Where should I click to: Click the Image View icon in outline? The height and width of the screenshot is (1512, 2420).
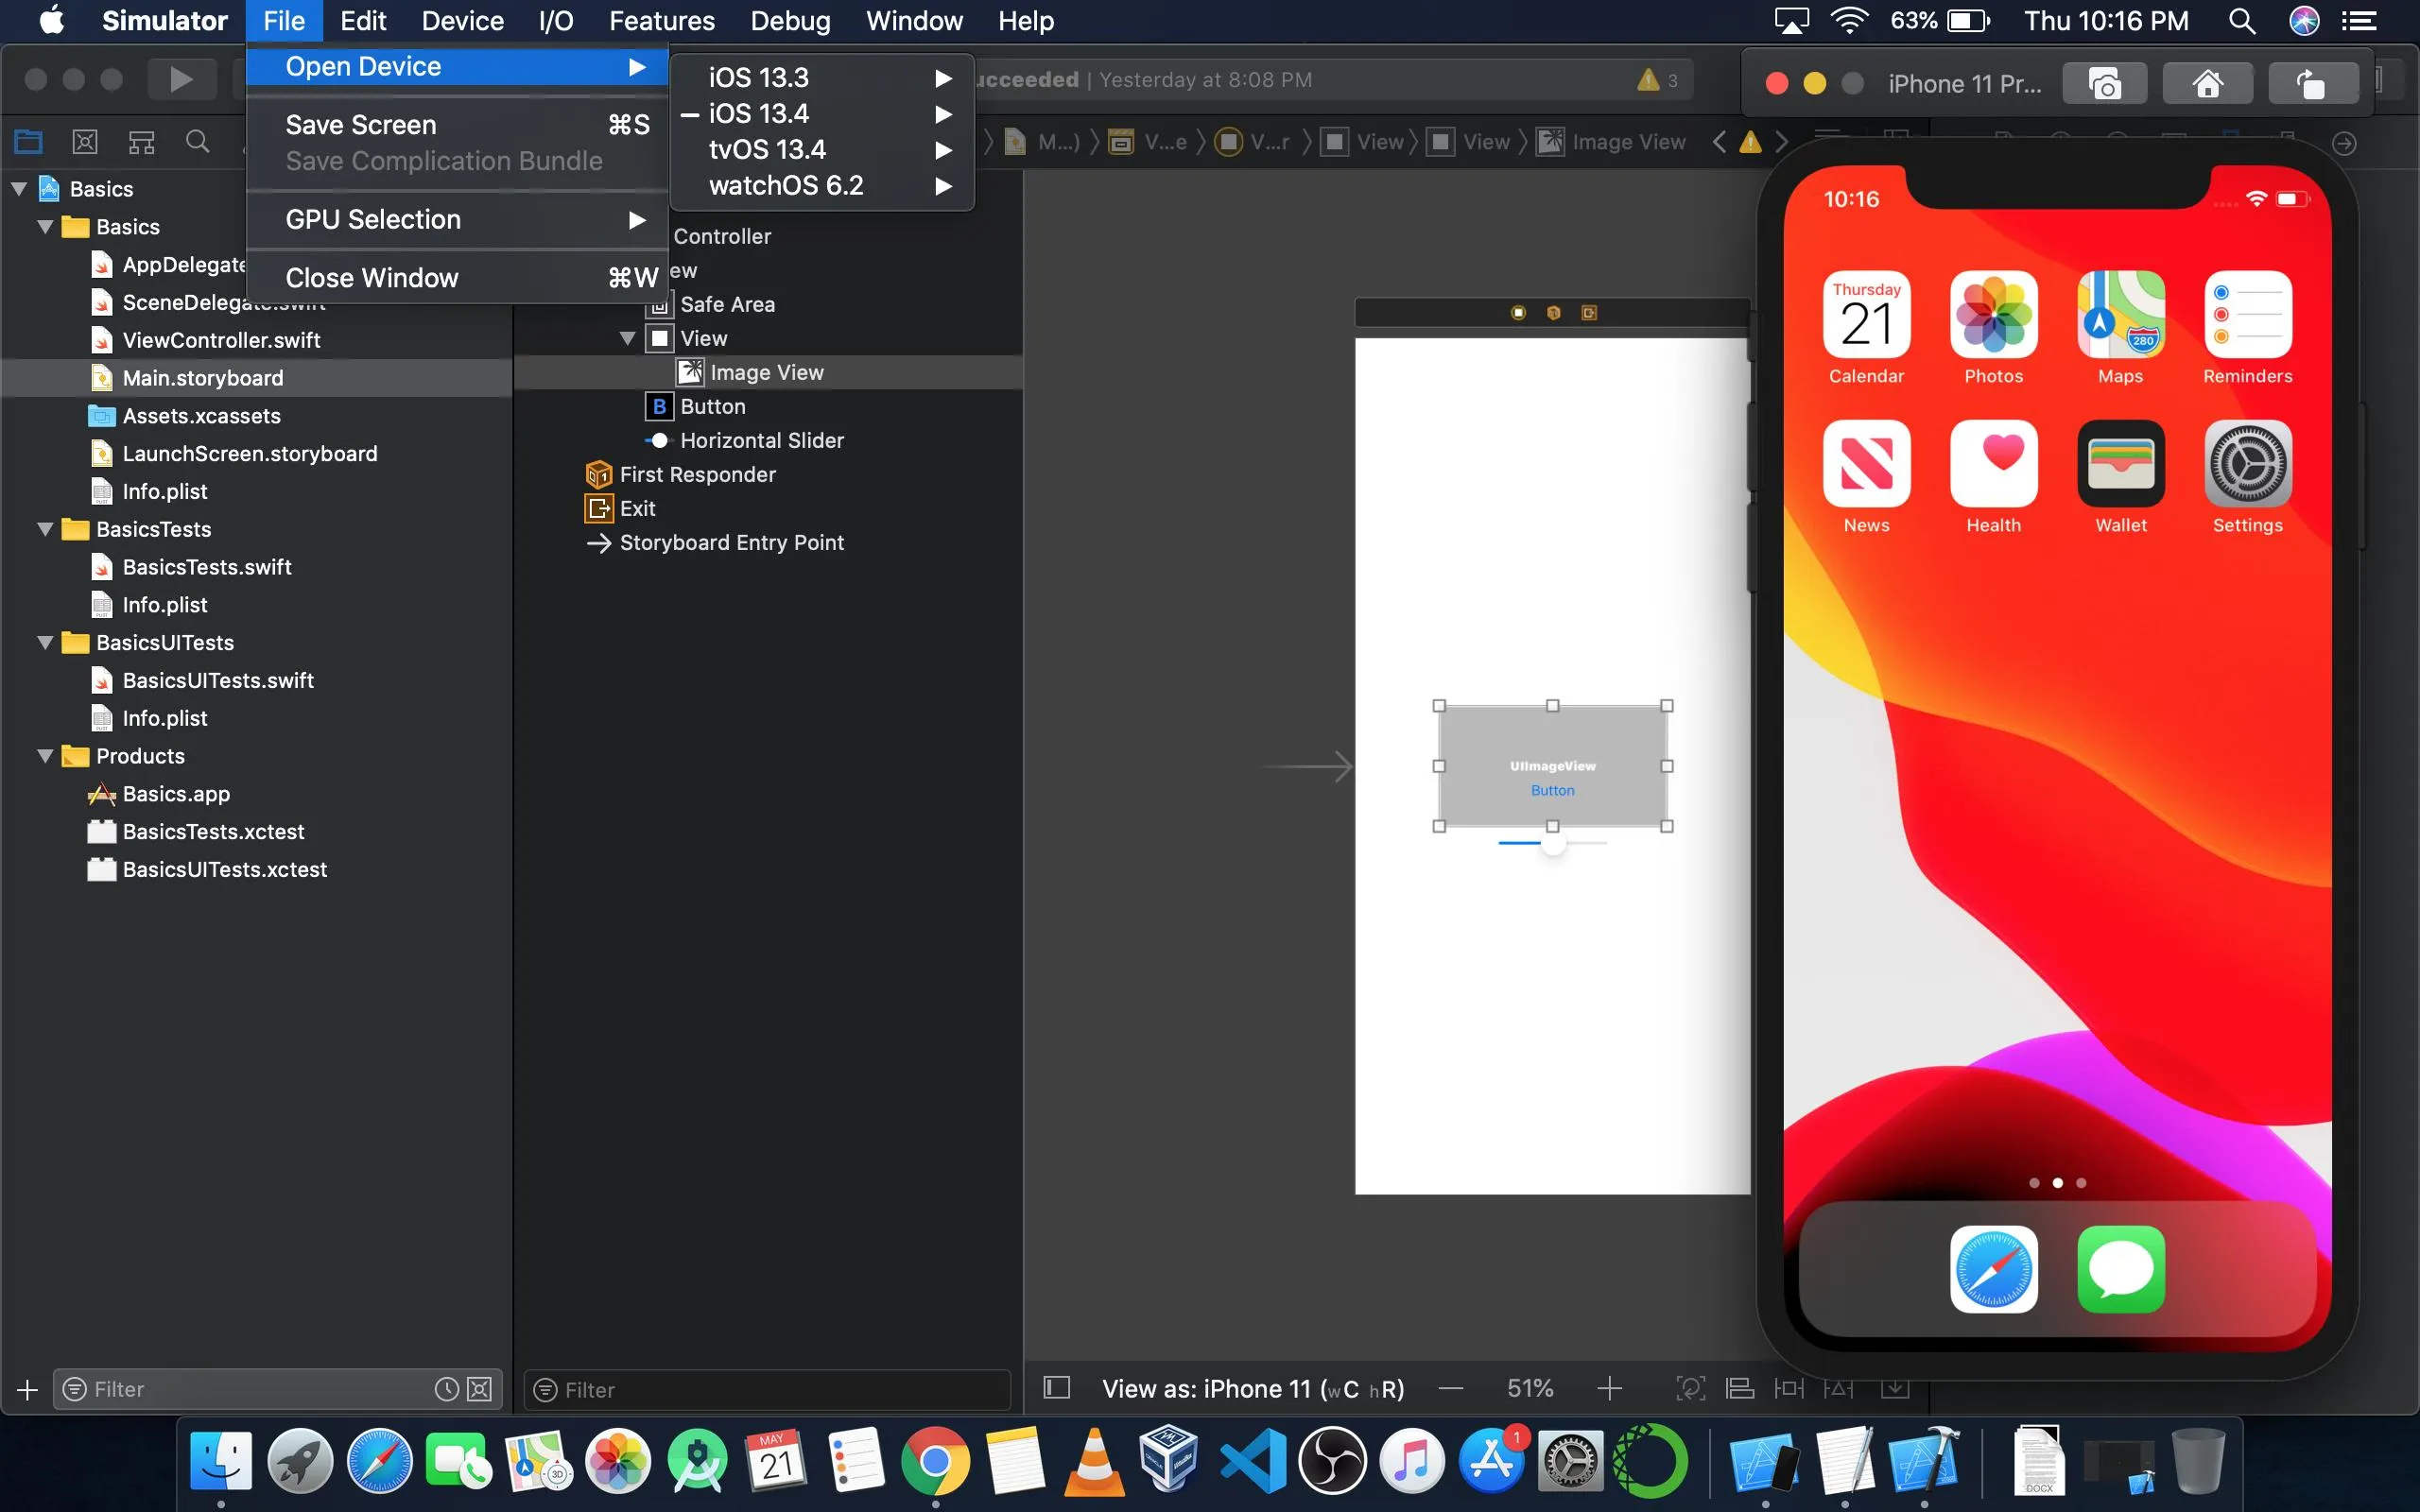pos(690,371)
